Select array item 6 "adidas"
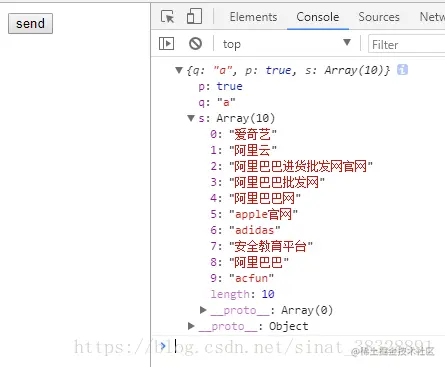The height and width of the screenshot is (367, 445). pyautogui.click(x=245, y=230)
